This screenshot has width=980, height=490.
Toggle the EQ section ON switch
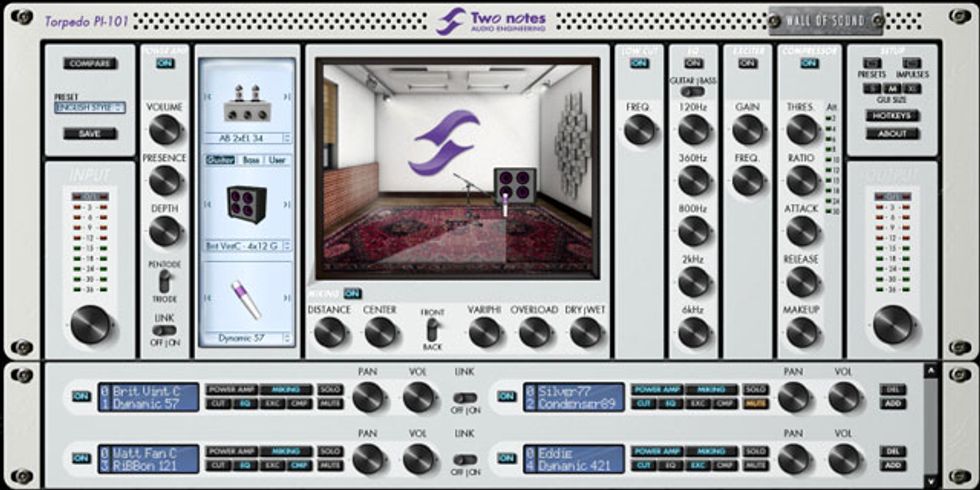(x=692, y=63)
